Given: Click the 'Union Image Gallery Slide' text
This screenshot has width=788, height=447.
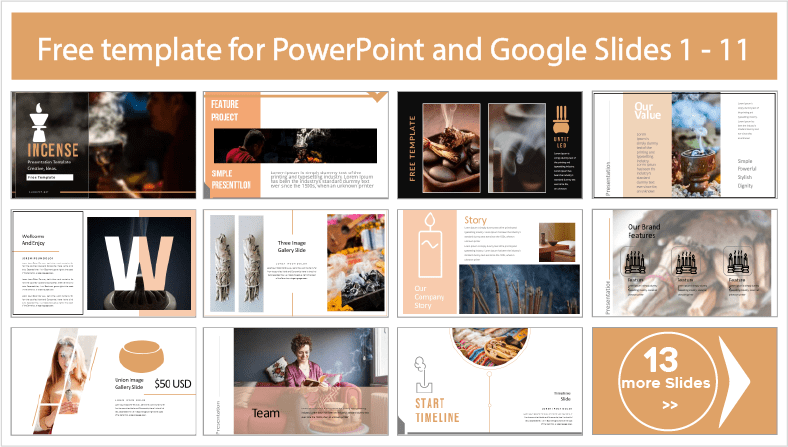Looking at the screenshot, I should click(129, 384).
